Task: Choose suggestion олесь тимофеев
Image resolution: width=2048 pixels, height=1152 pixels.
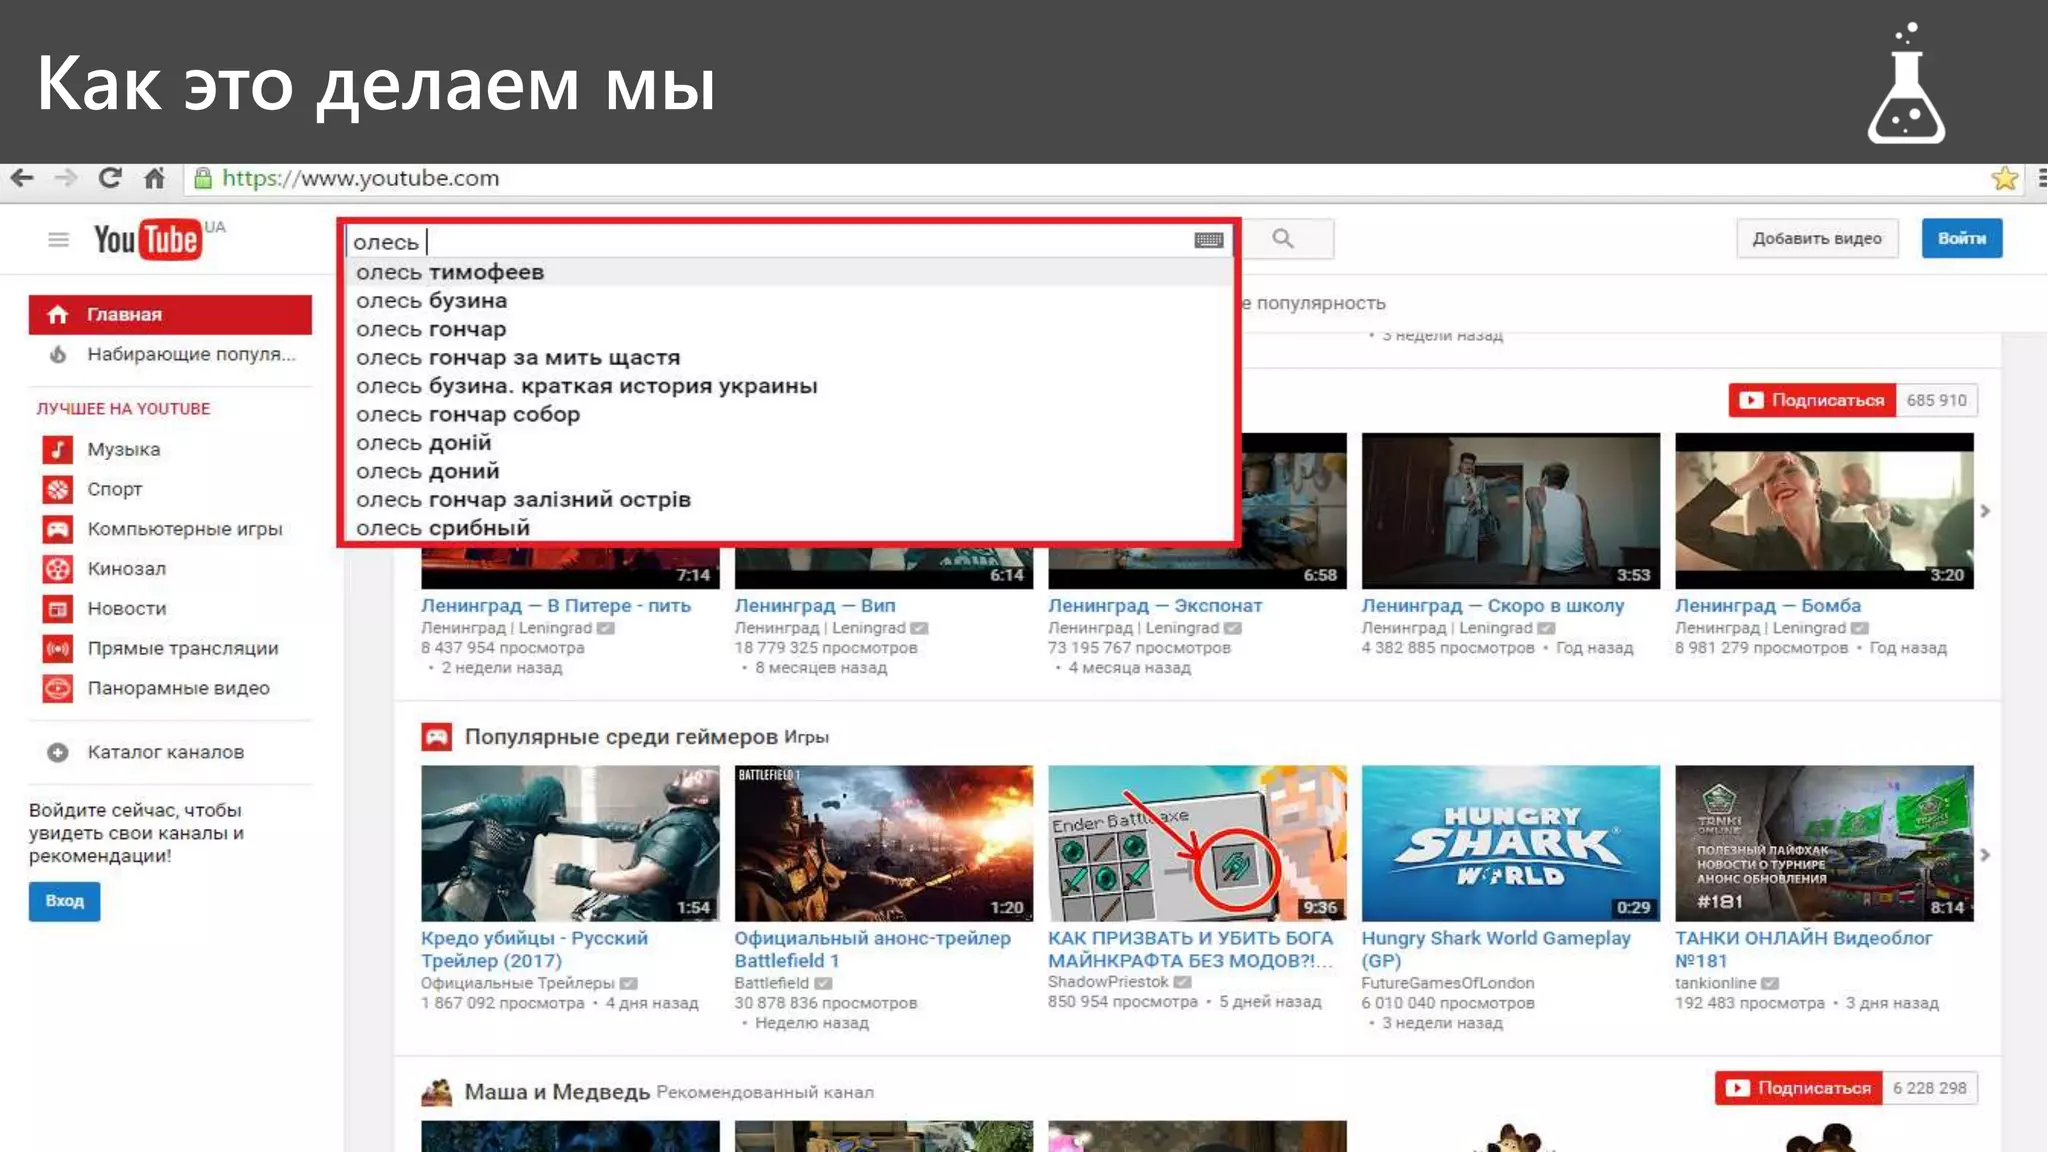Action: [790, 272]
